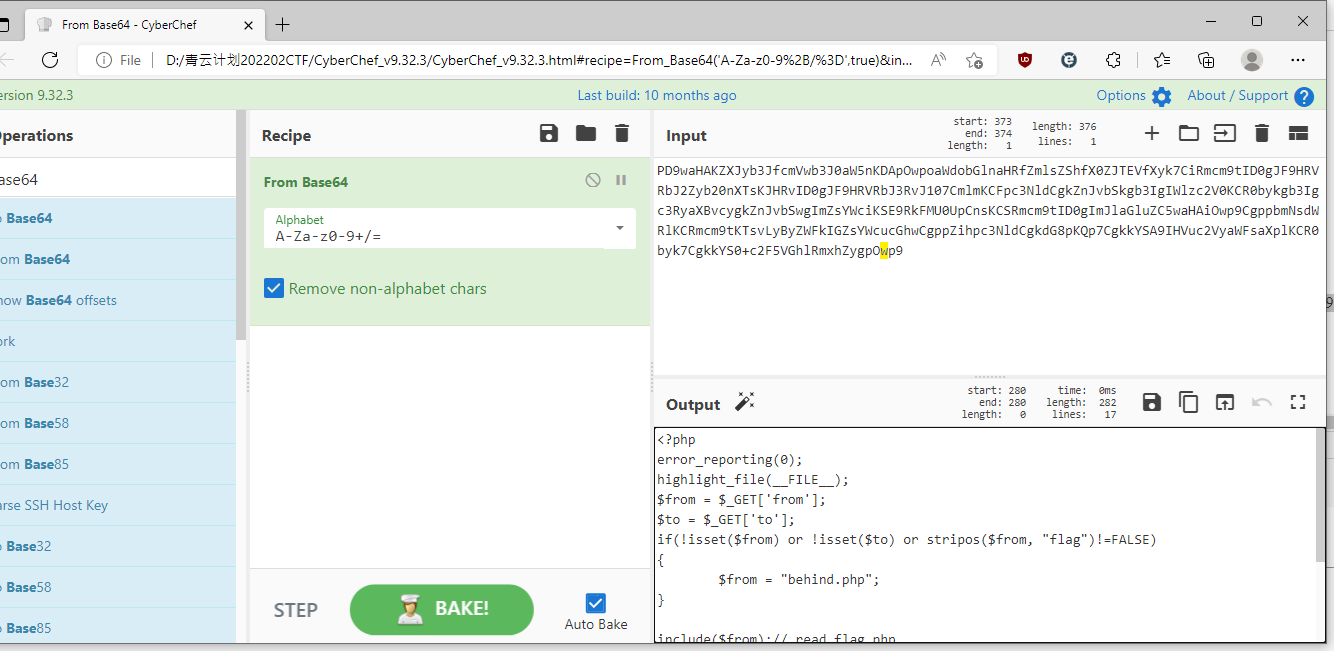Viewport: 1334px width, 651px height.
Task: Select Show Base64 offsets operation
Action: (x=117, y=300)
